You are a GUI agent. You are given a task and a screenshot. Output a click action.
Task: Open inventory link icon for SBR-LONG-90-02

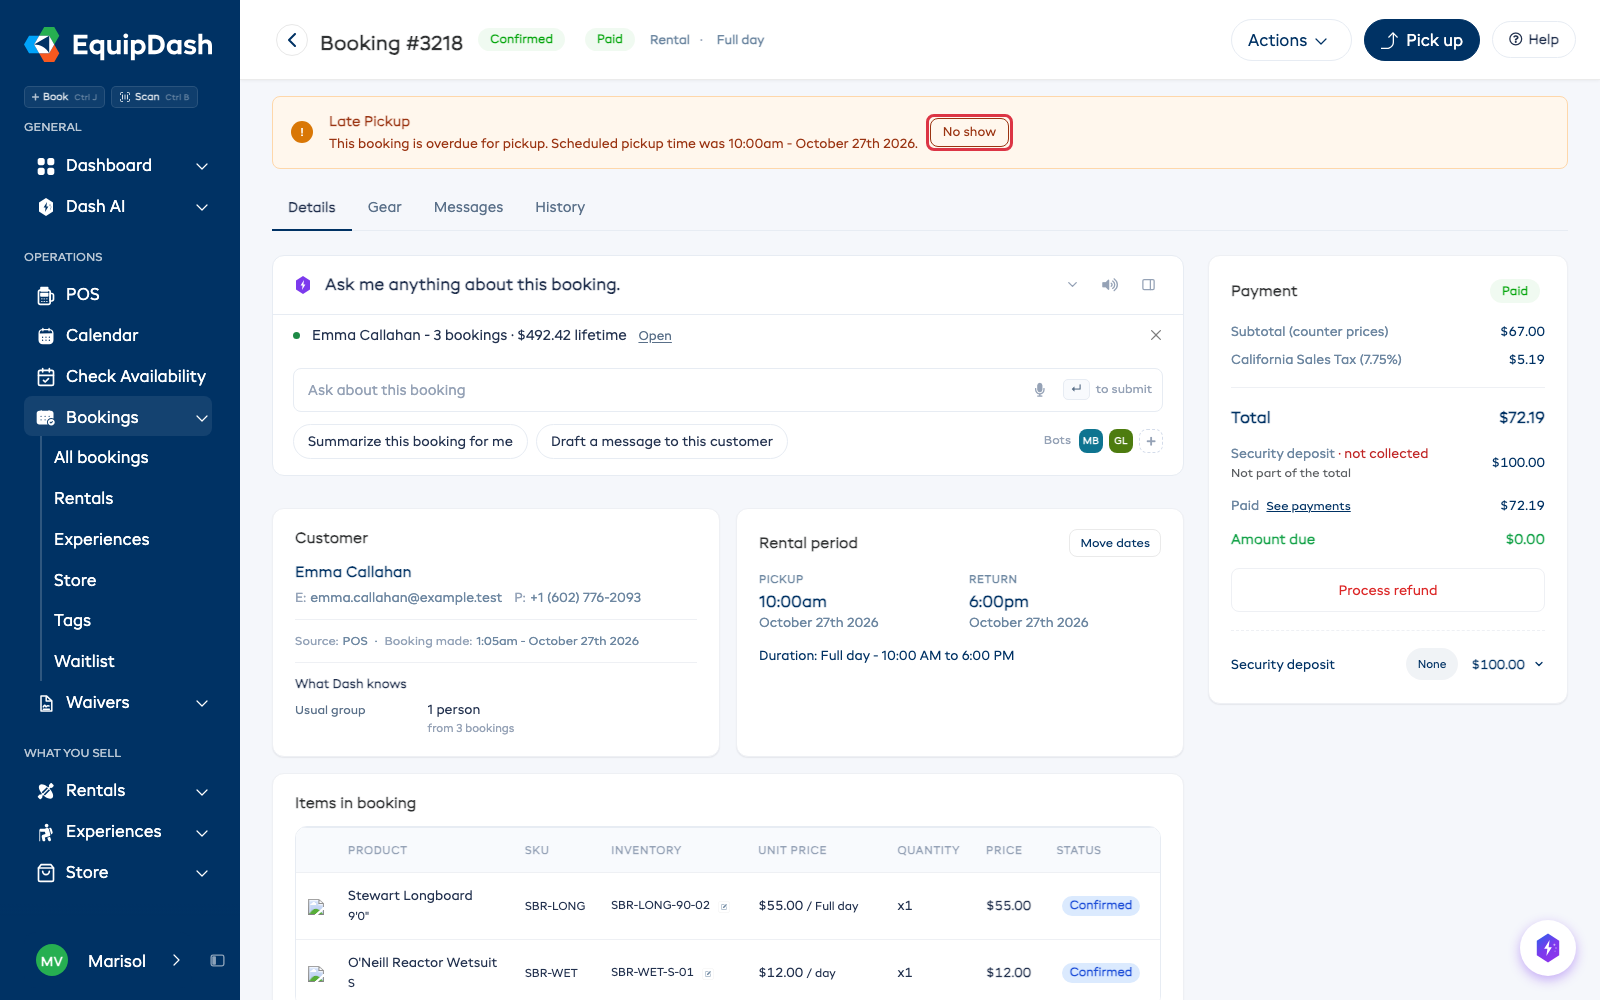[x=724, y=907]
